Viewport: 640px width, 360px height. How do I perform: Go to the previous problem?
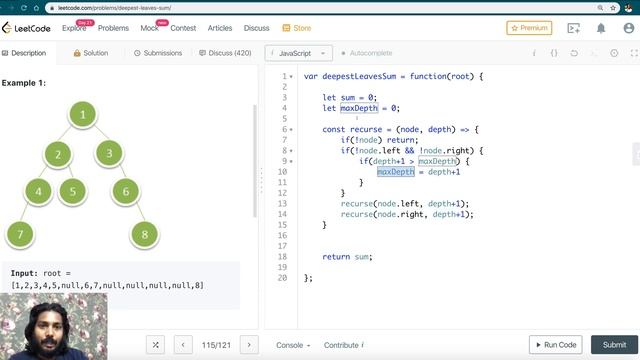183,345
